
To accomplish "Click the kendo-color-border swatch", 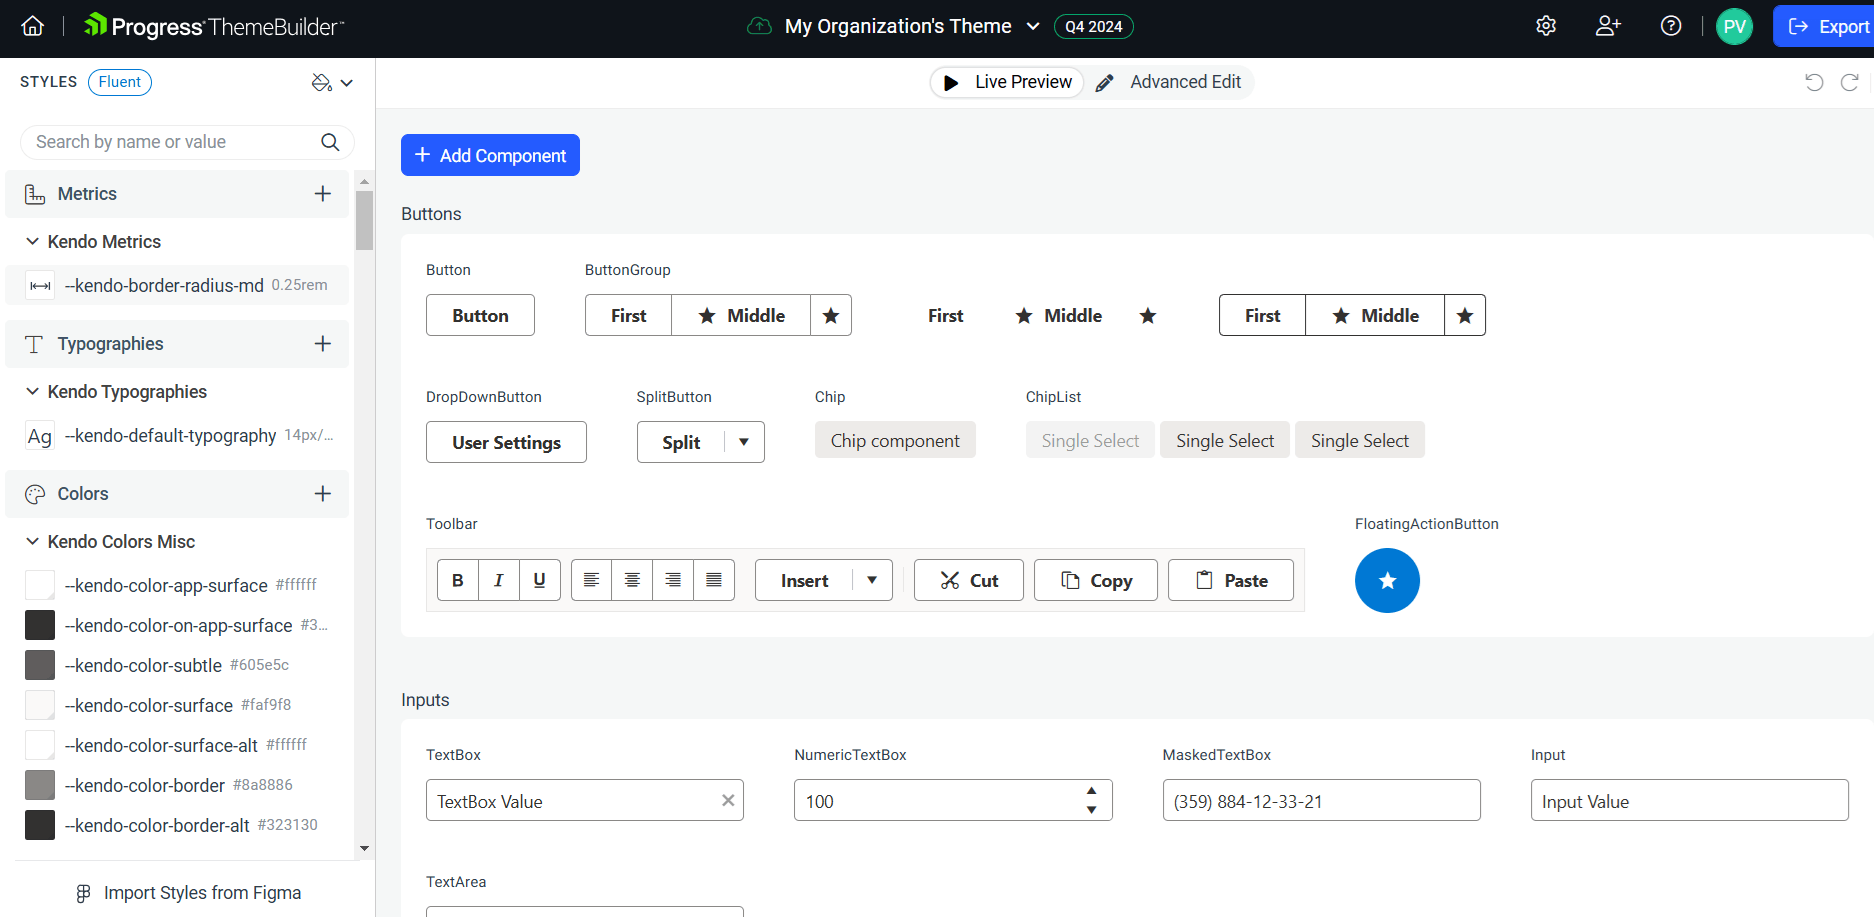I will [x=40, y=785].
